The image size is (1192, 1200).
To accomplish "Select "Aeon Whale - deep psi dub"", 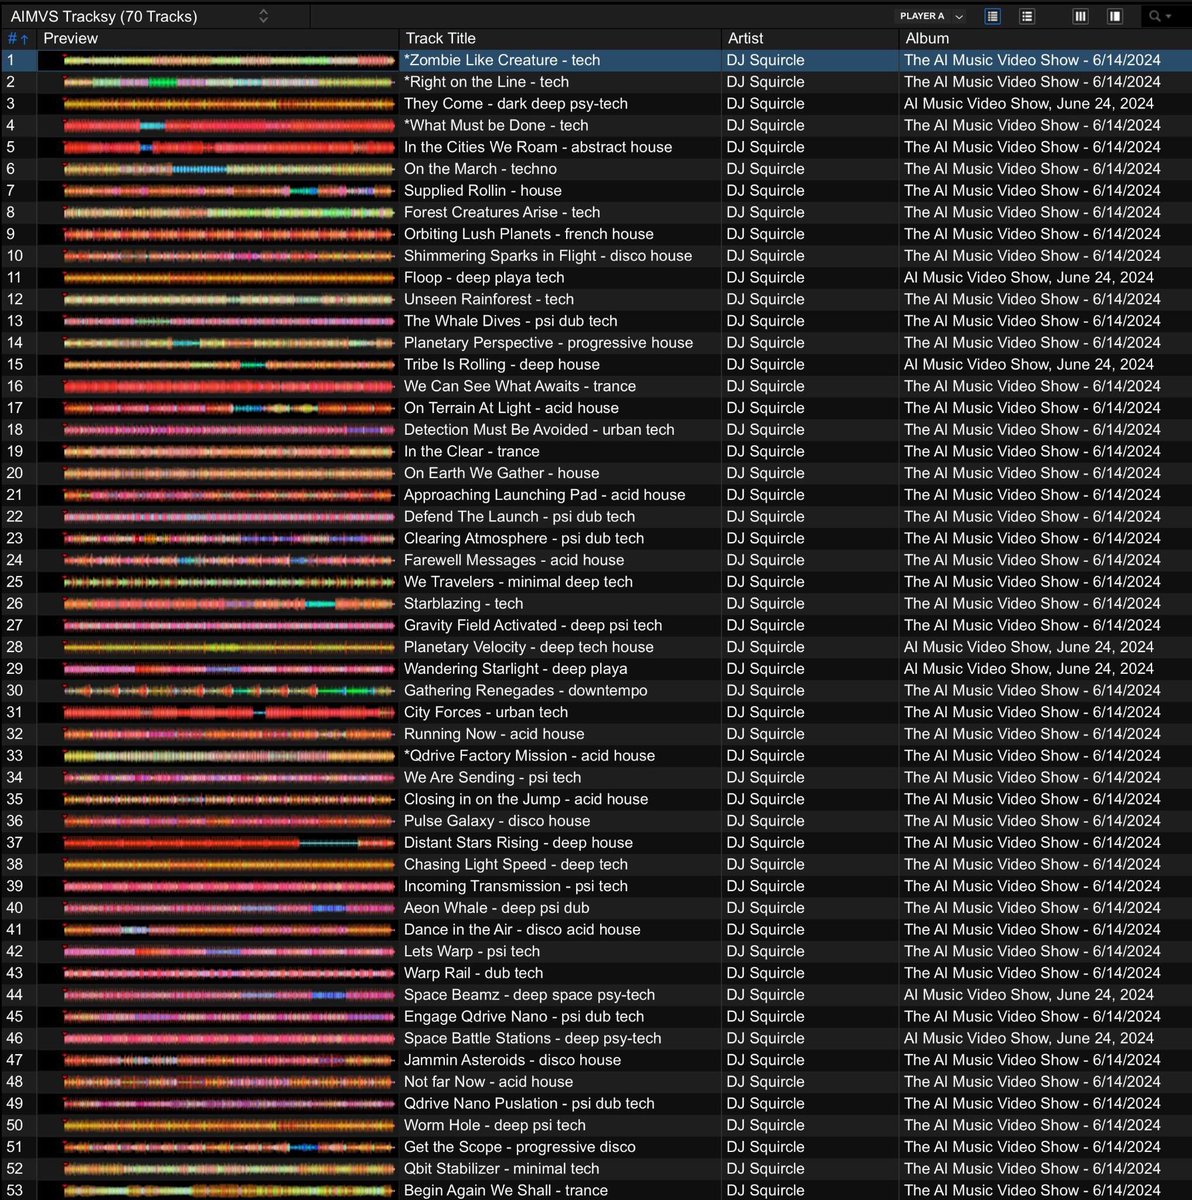I will tap(497, 908).
